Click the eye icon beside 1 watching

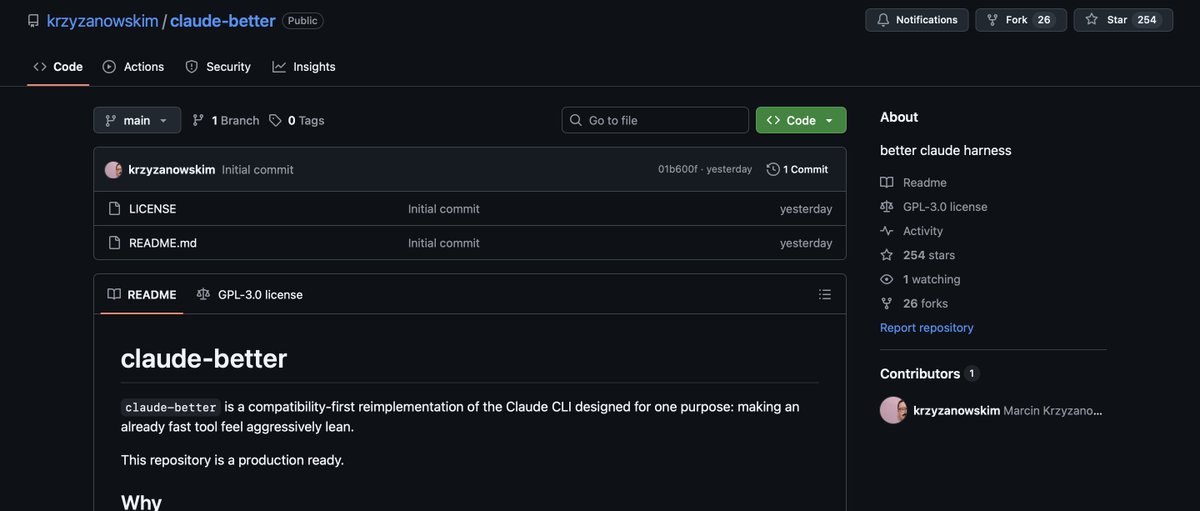(887, 279)
